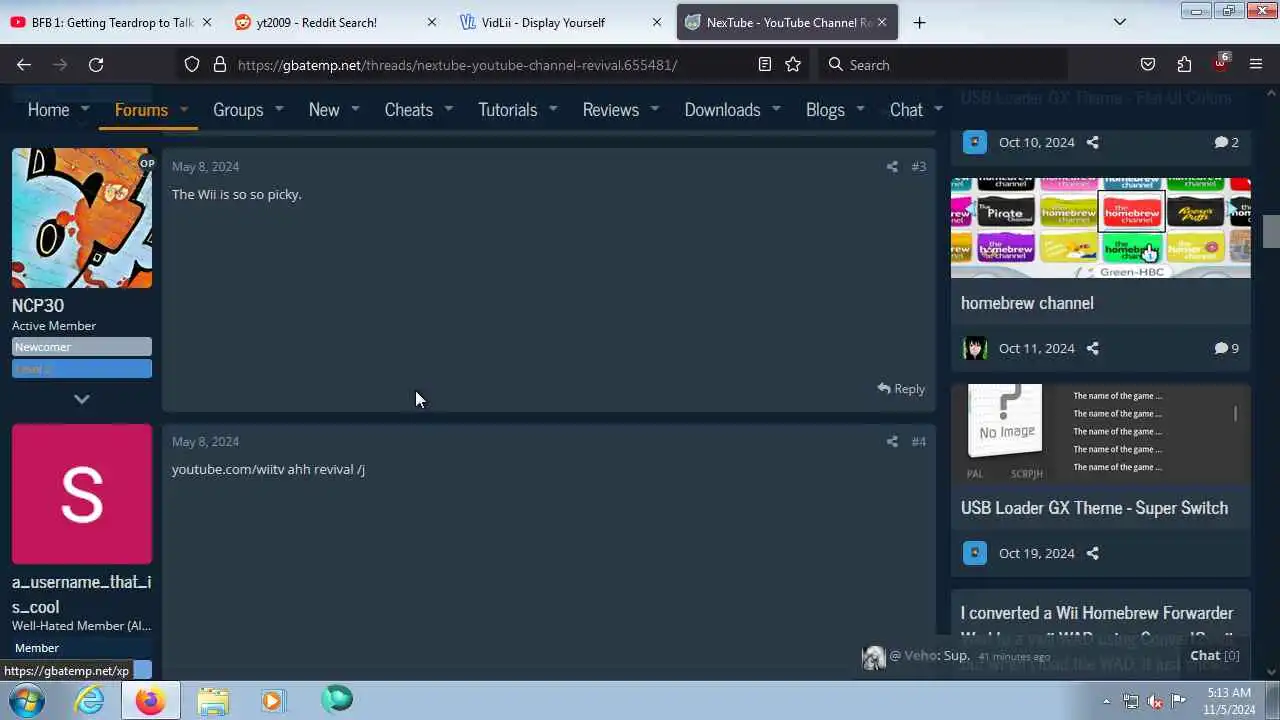1280x720 pixels.
Task: Share post #4 with the share icon
Action: pyautogui.click(x=892, y=441)
